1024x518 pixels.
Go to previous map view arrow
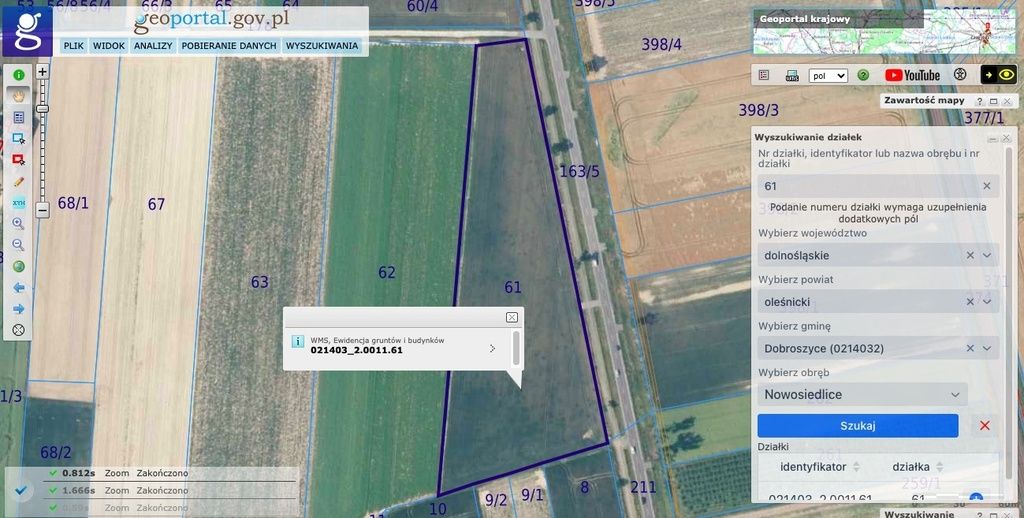pyautogui.click(x=19, y=287)
